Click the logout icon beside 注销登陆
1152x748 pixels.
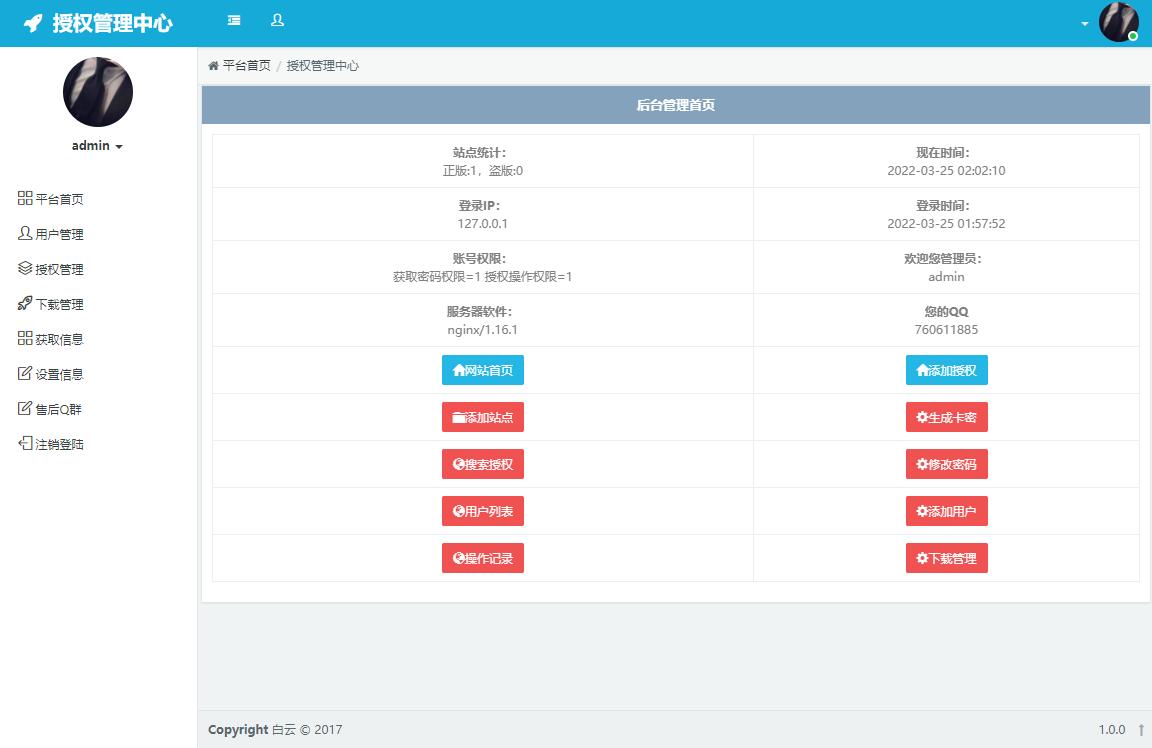pyautogui.click(x=25, y=444)
